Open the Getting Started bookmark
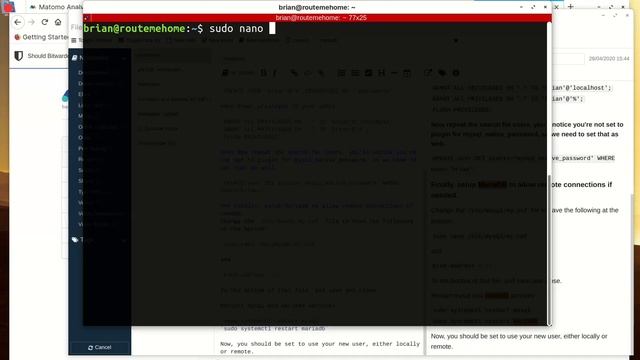 click(41, 37)
